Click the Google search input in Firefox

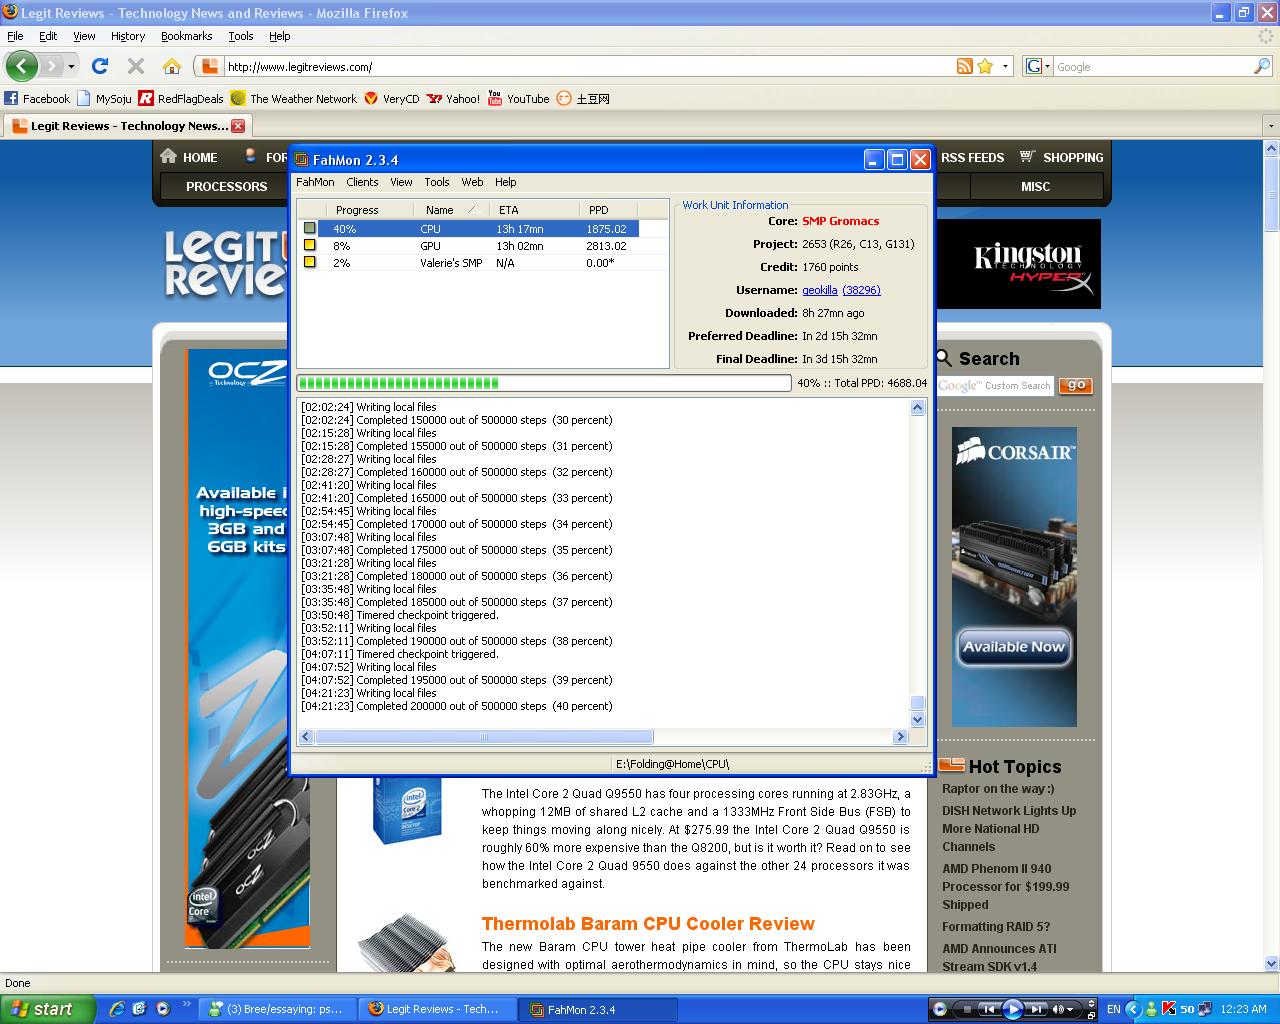coord(1152,67)
